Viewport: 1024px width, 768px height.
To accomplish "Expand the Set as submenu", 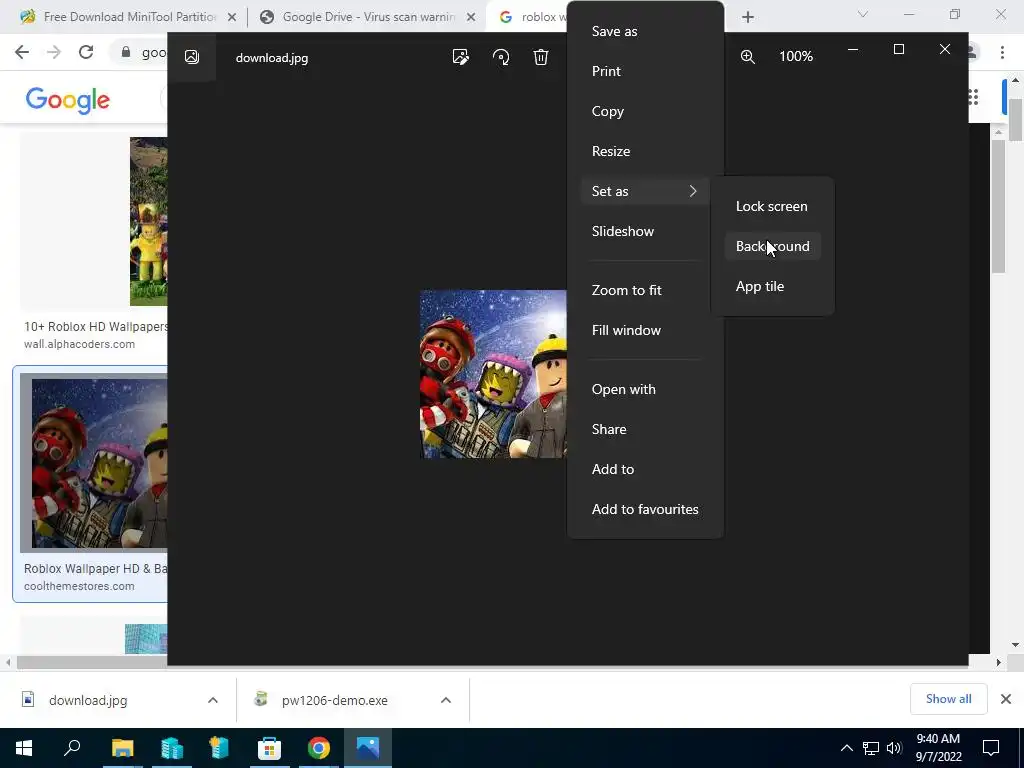I will click(x=645, y=191).
